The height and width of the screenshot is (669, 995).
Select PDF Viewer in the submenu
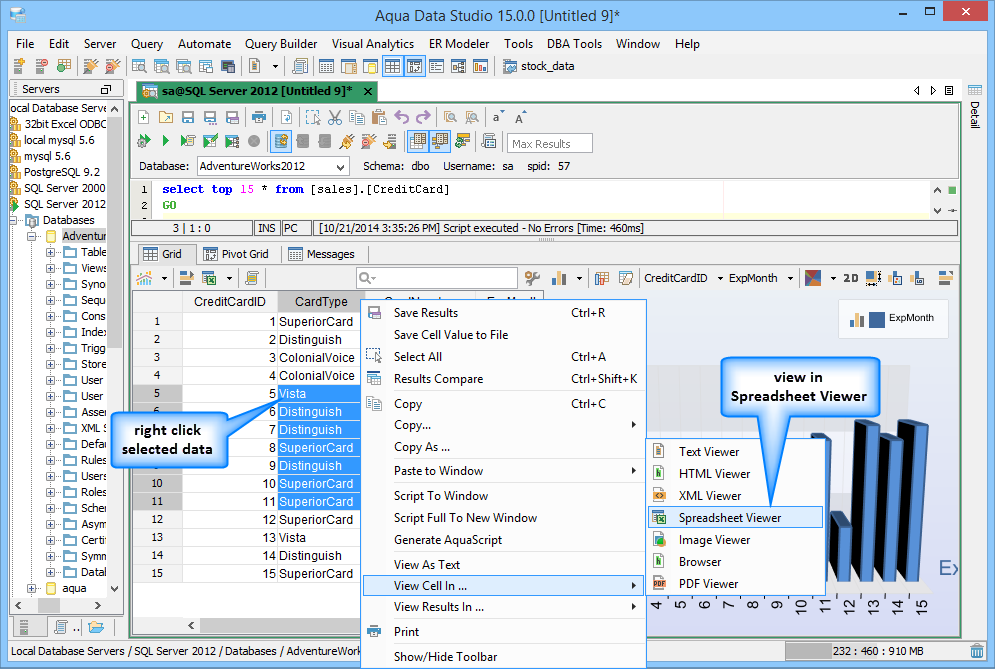click(735, 584)
